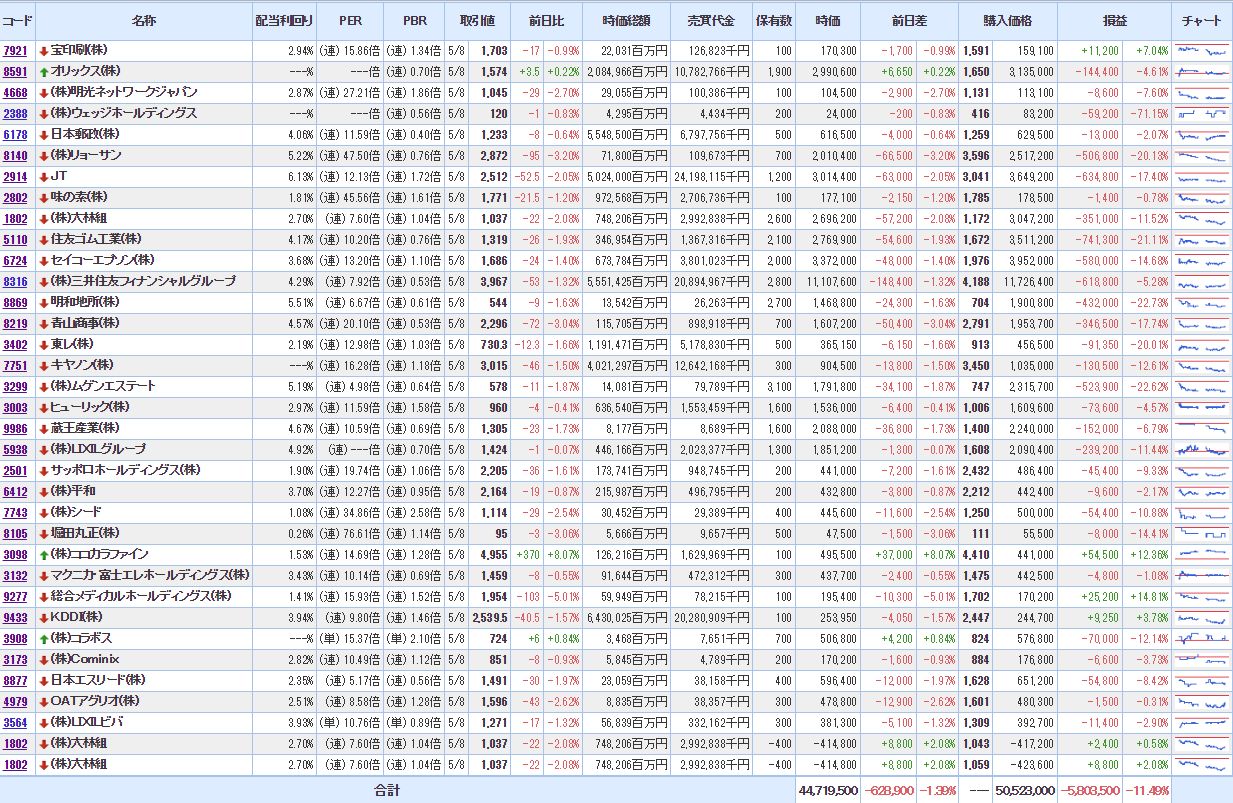Click the サッポロホールディングス stock name
Image resolution: width=1233 pixels, height=803 pixels.
pyautogui.click(x=125, y=470)
